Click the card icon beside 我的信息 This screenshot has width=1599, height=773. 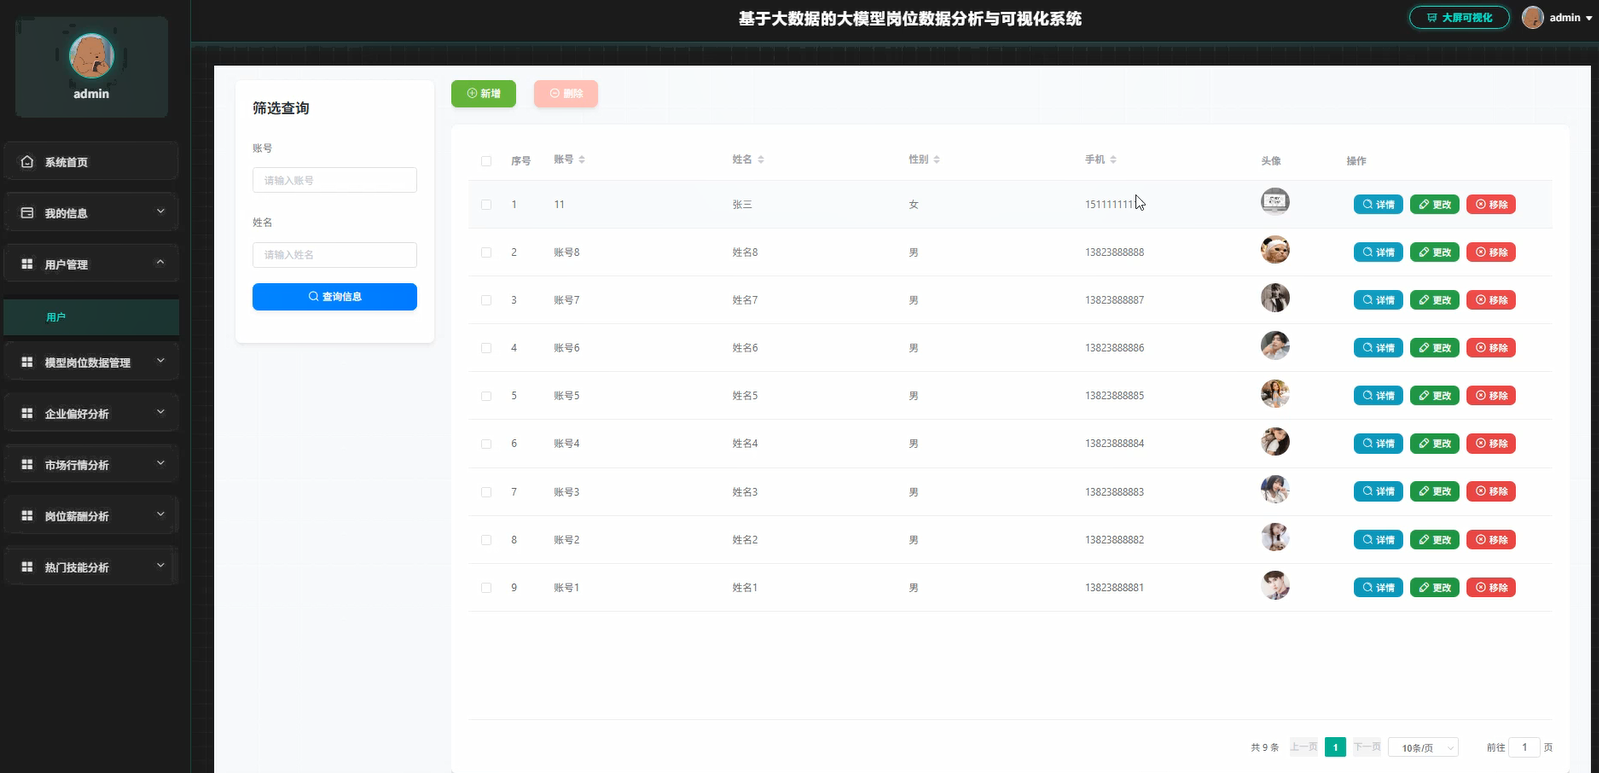click(x=27, y=213)
